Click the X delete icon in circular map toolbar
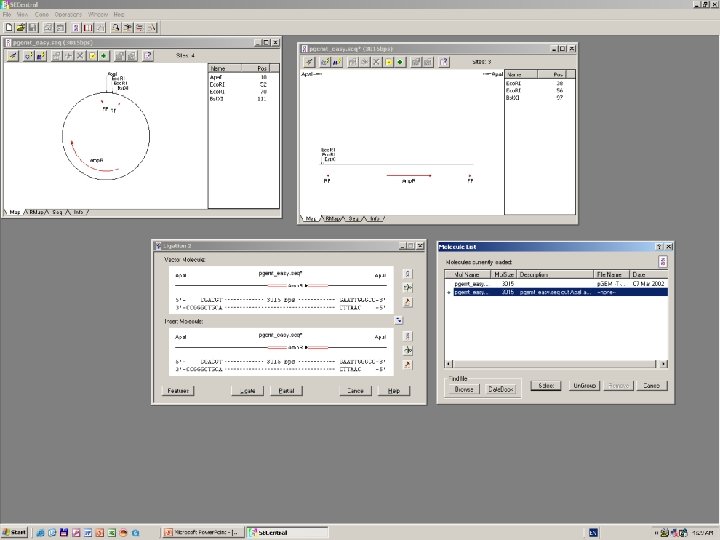720x540 pixels. point(81,57)
